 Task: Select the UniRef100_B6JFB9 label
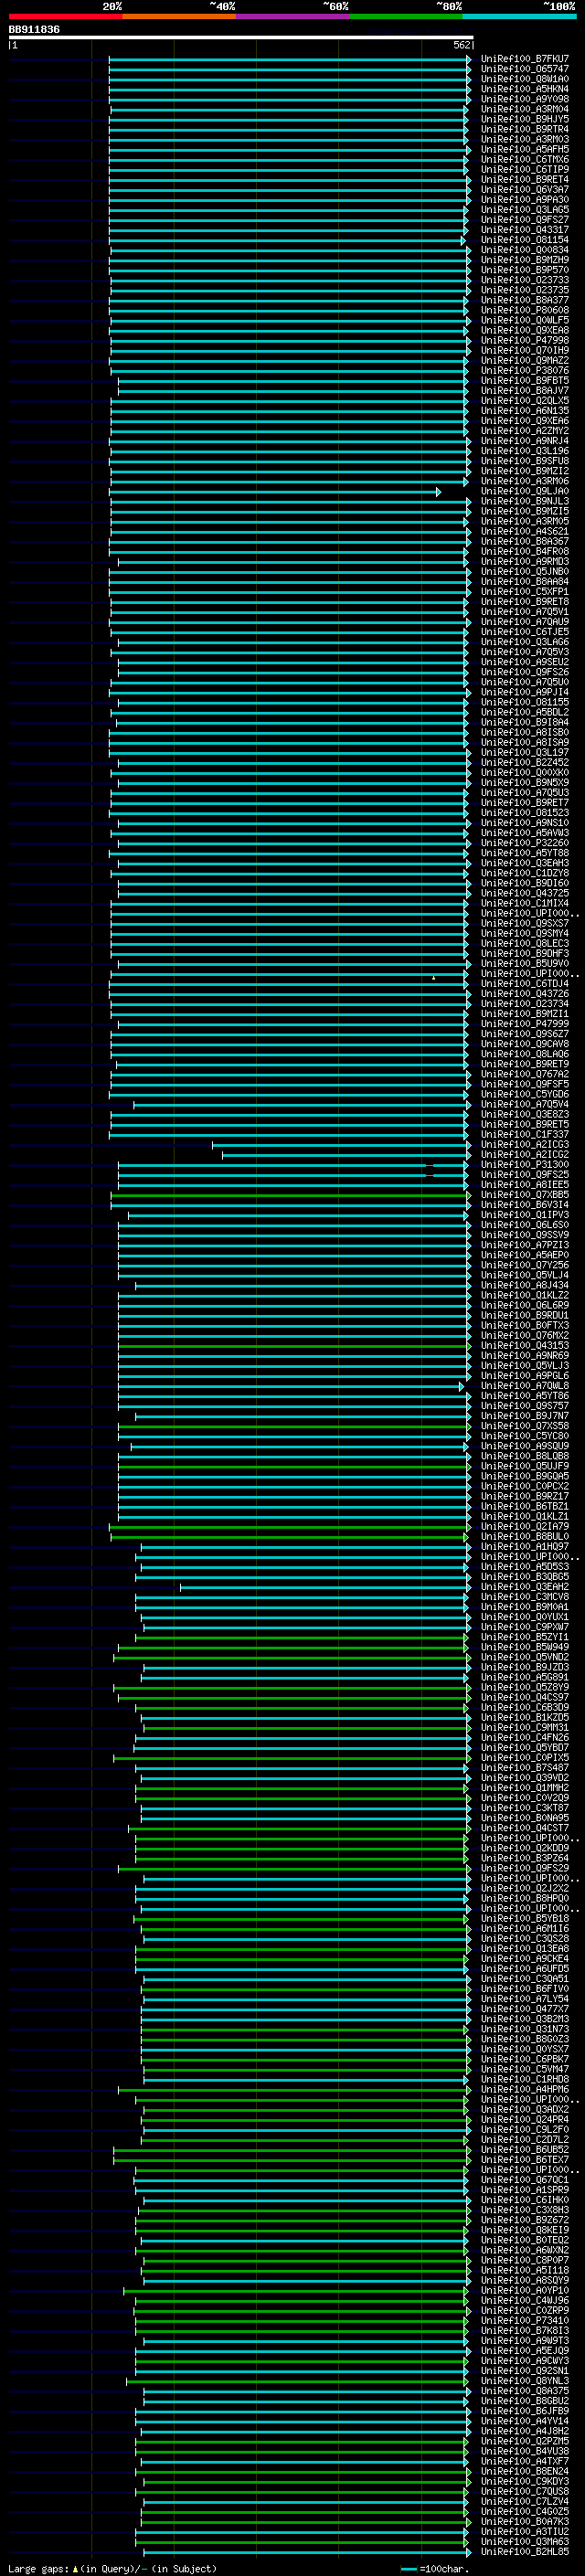[x=524, y=2411]
